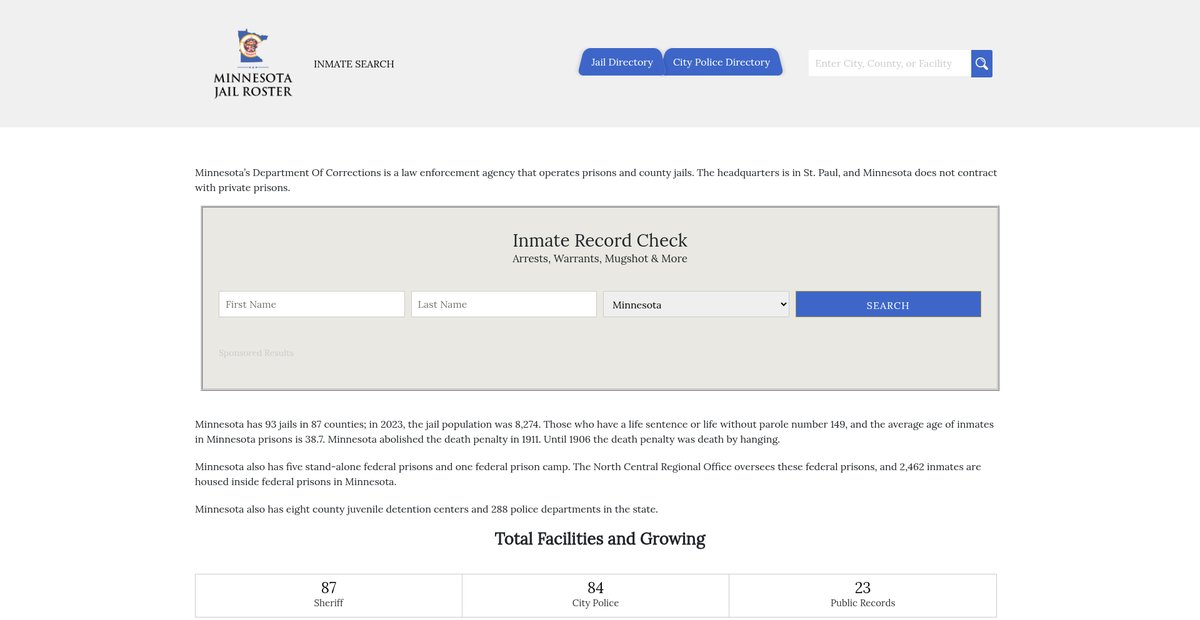Select the Last Name input field
This screenshot has height=620, width=1200.
(x=503, y=304)
